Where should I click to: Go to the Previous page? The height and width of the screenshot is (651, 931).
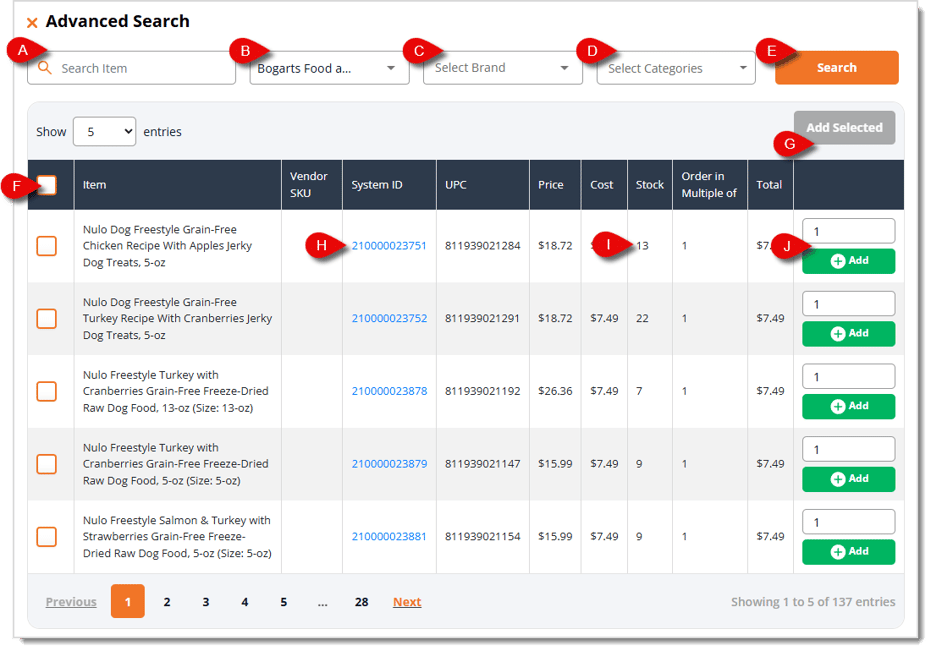[x=71, y=602]
